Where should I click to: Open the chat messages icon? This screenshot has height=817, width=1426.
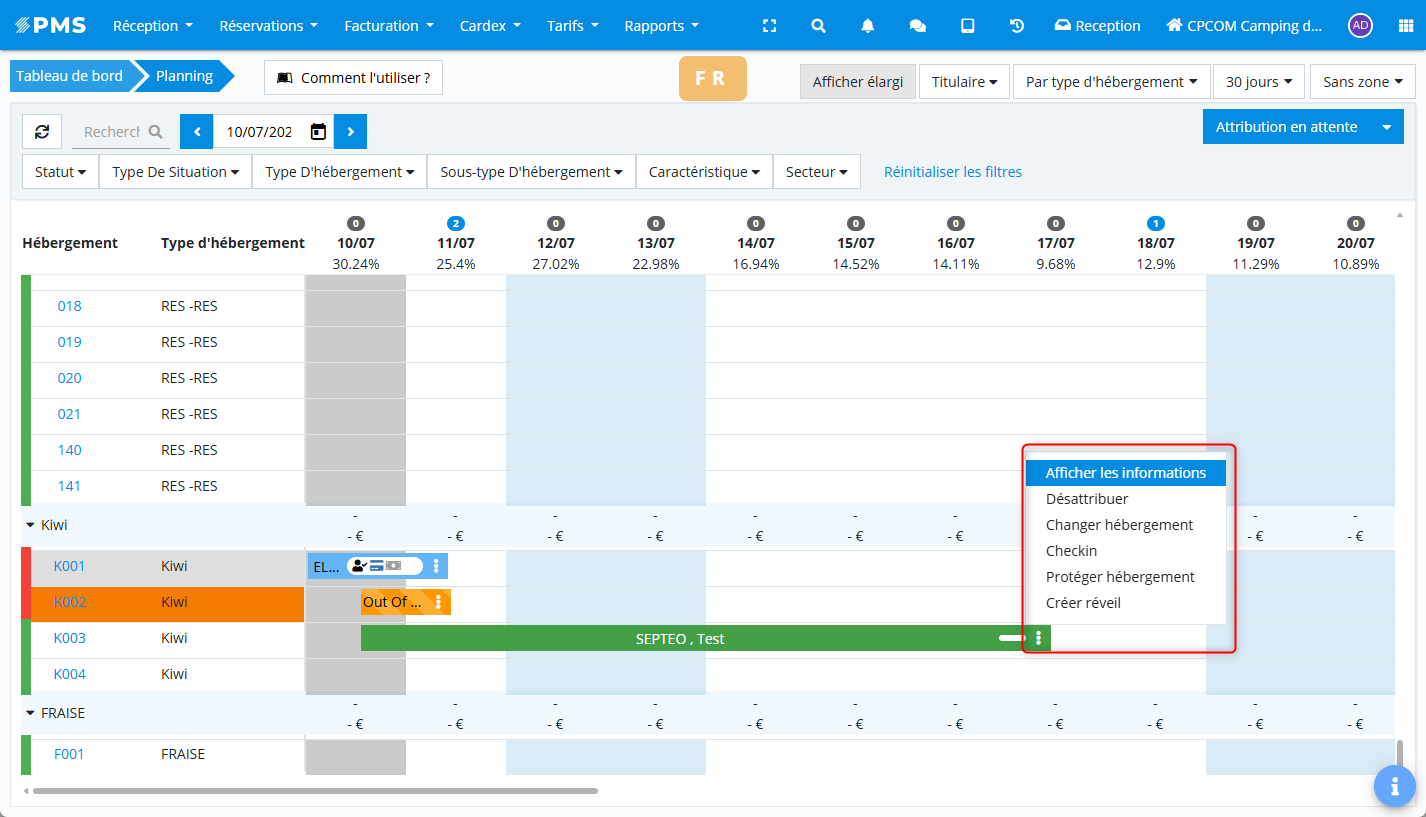point(917,26)
